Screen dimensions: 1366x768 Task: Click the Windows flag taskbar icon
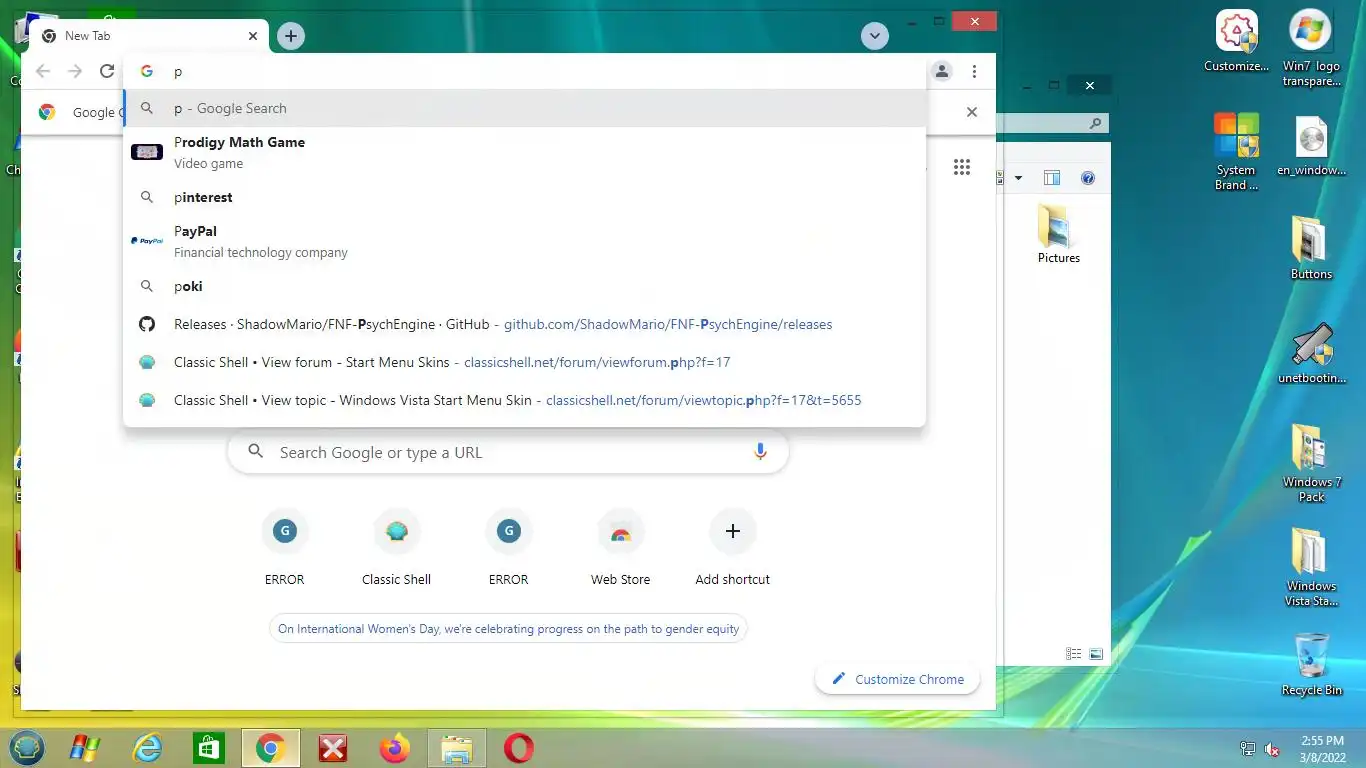pyautogui.click(x=85, y=748)
